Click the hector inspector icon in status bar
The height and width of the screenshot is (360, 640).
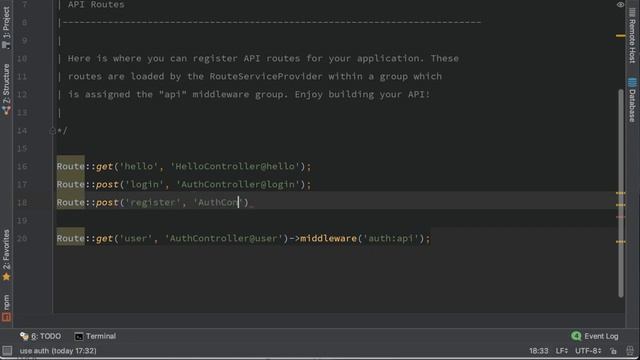point(630,351)
